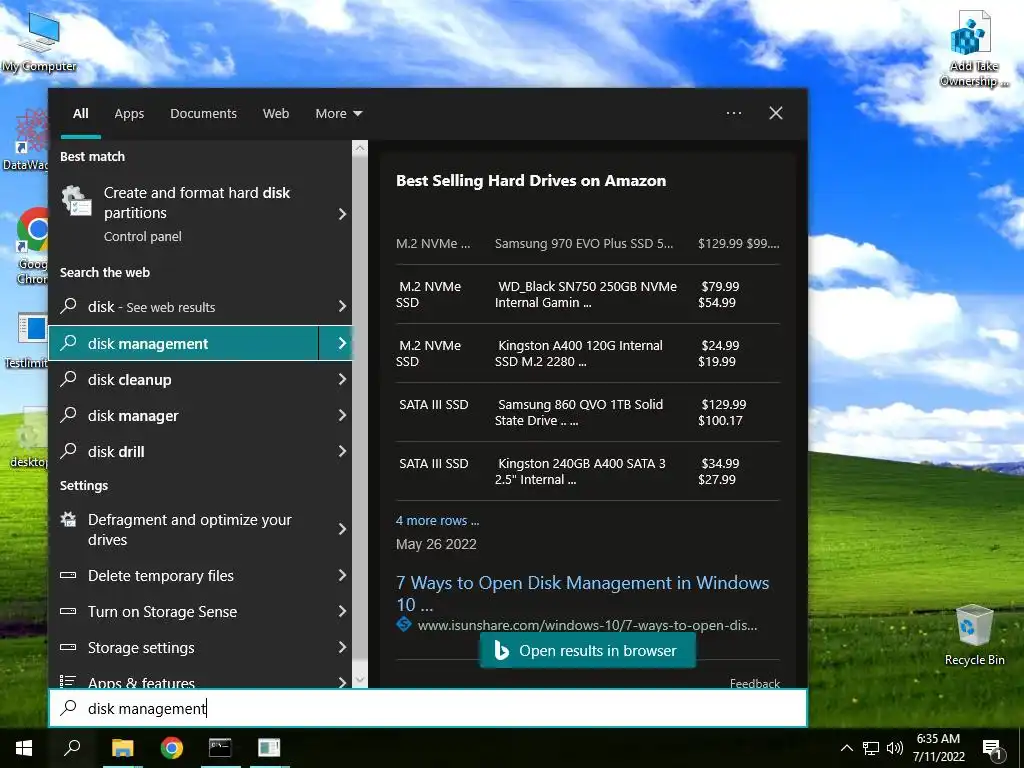Expand arrow for Turn on Storage Sense
The height and width of the screenshot is (768, 1024).
[x=342, y=611]
